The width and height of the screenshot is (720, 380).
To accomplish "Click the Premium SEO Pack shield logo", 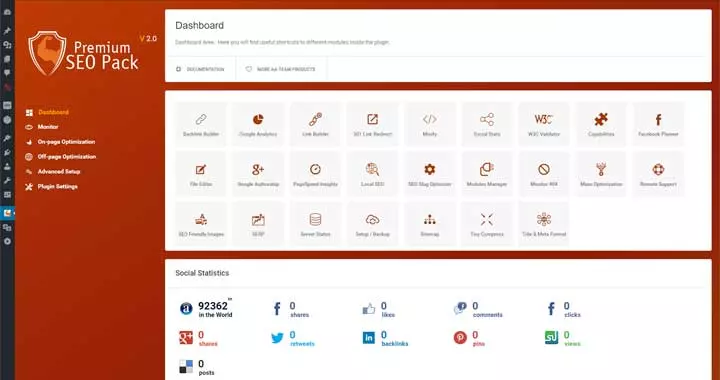I will point(47,53).
